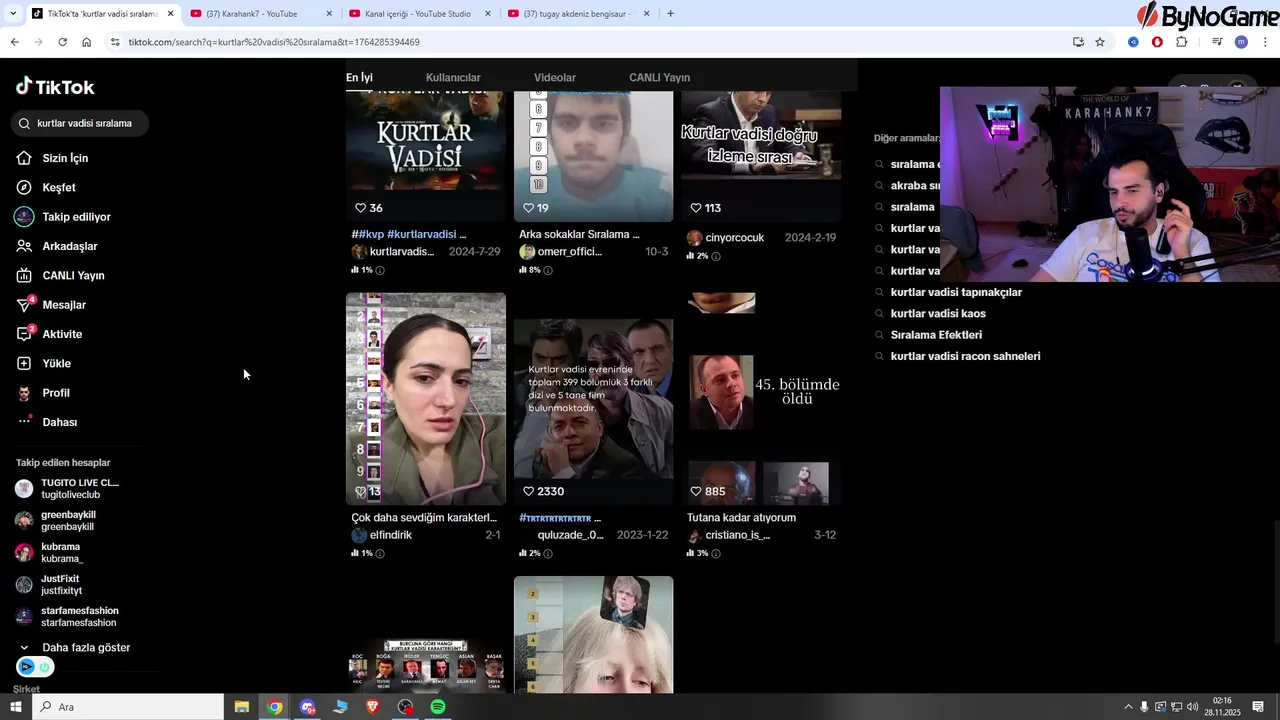Close the TikTok browser tab

click(x=170, y=14)
